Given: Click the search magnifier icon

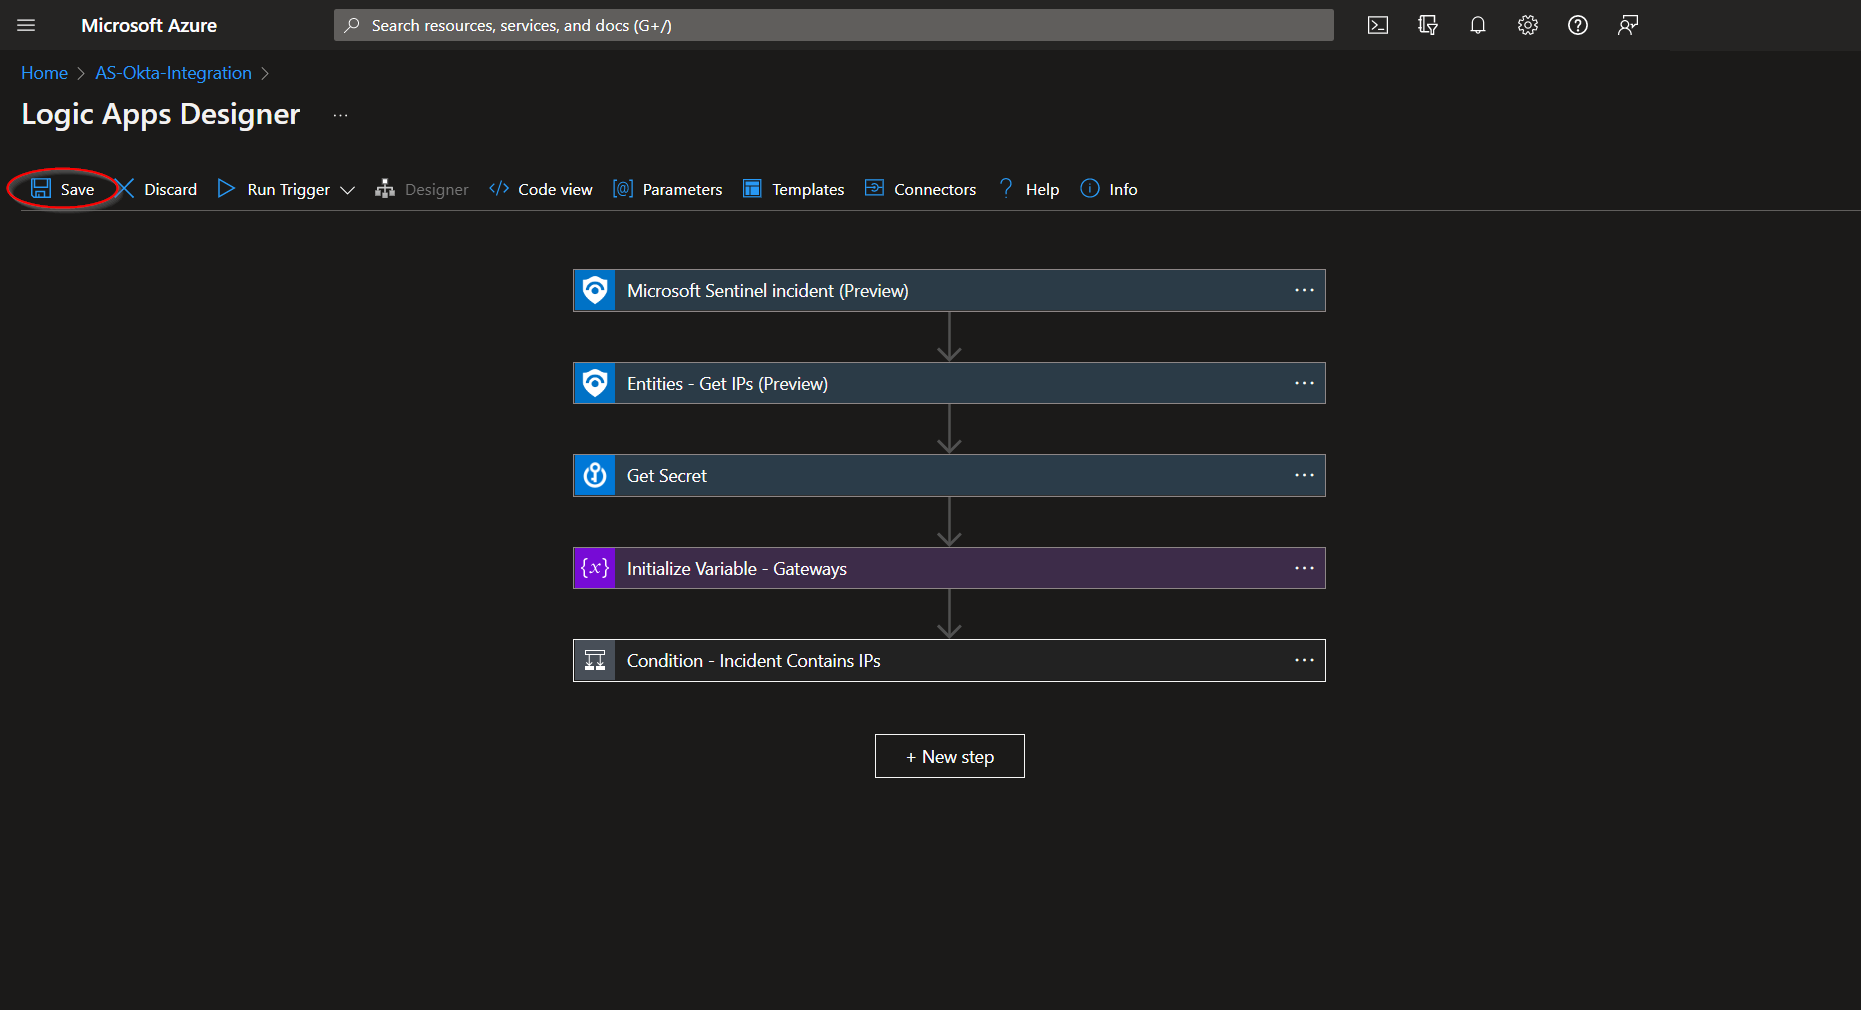Looking at the screenshot, I should [x=352, y=25].
